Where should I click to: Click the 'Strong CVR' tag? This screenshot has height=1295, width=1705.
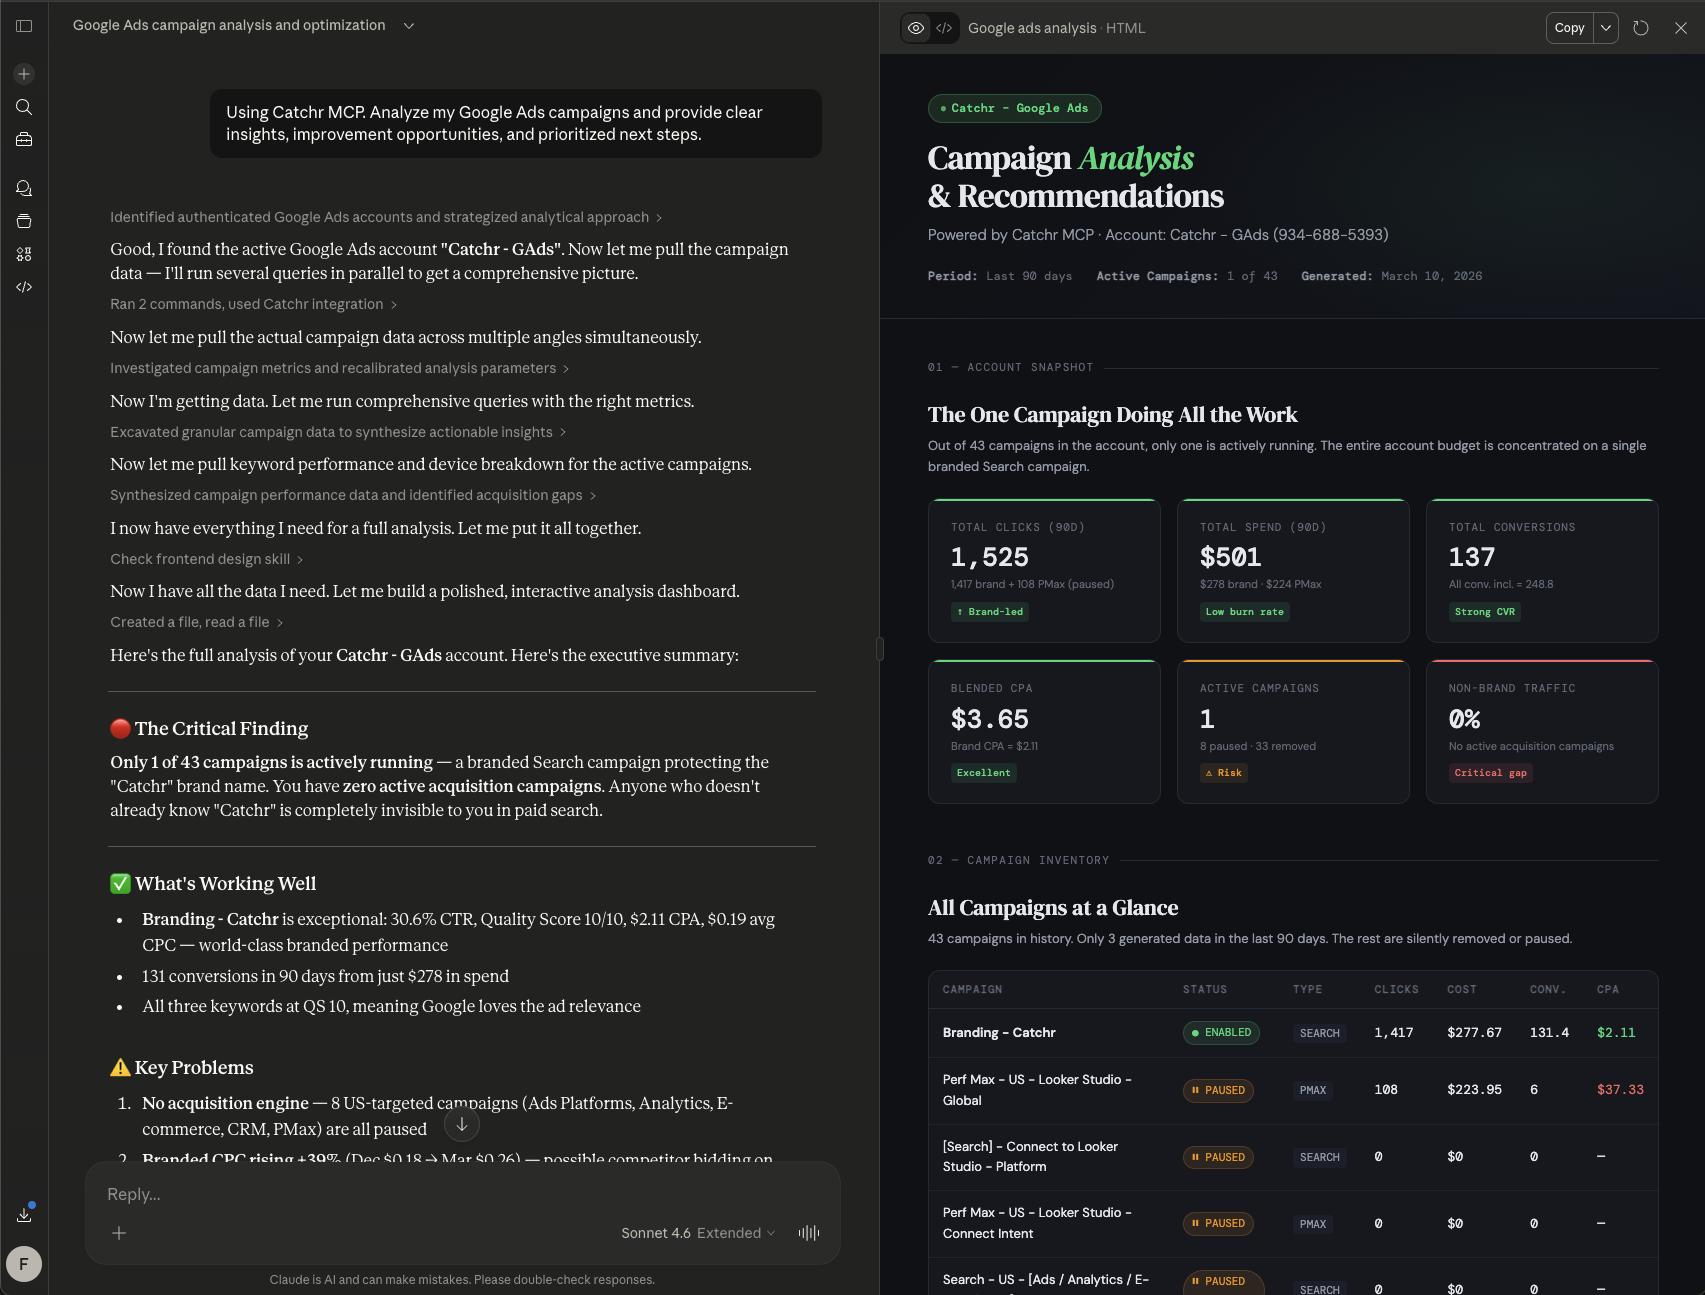1485,612
